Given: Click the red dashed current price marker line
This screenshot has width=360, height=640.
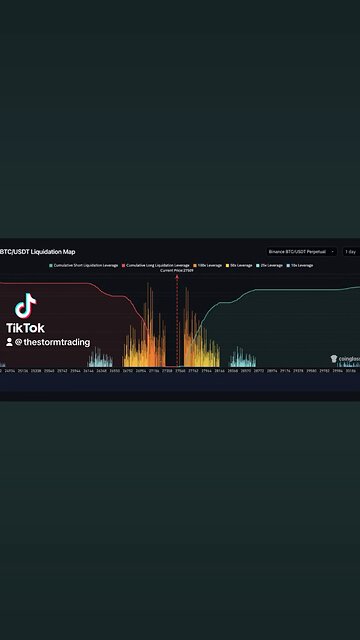Looking at the screenshot, I should 177,320.
